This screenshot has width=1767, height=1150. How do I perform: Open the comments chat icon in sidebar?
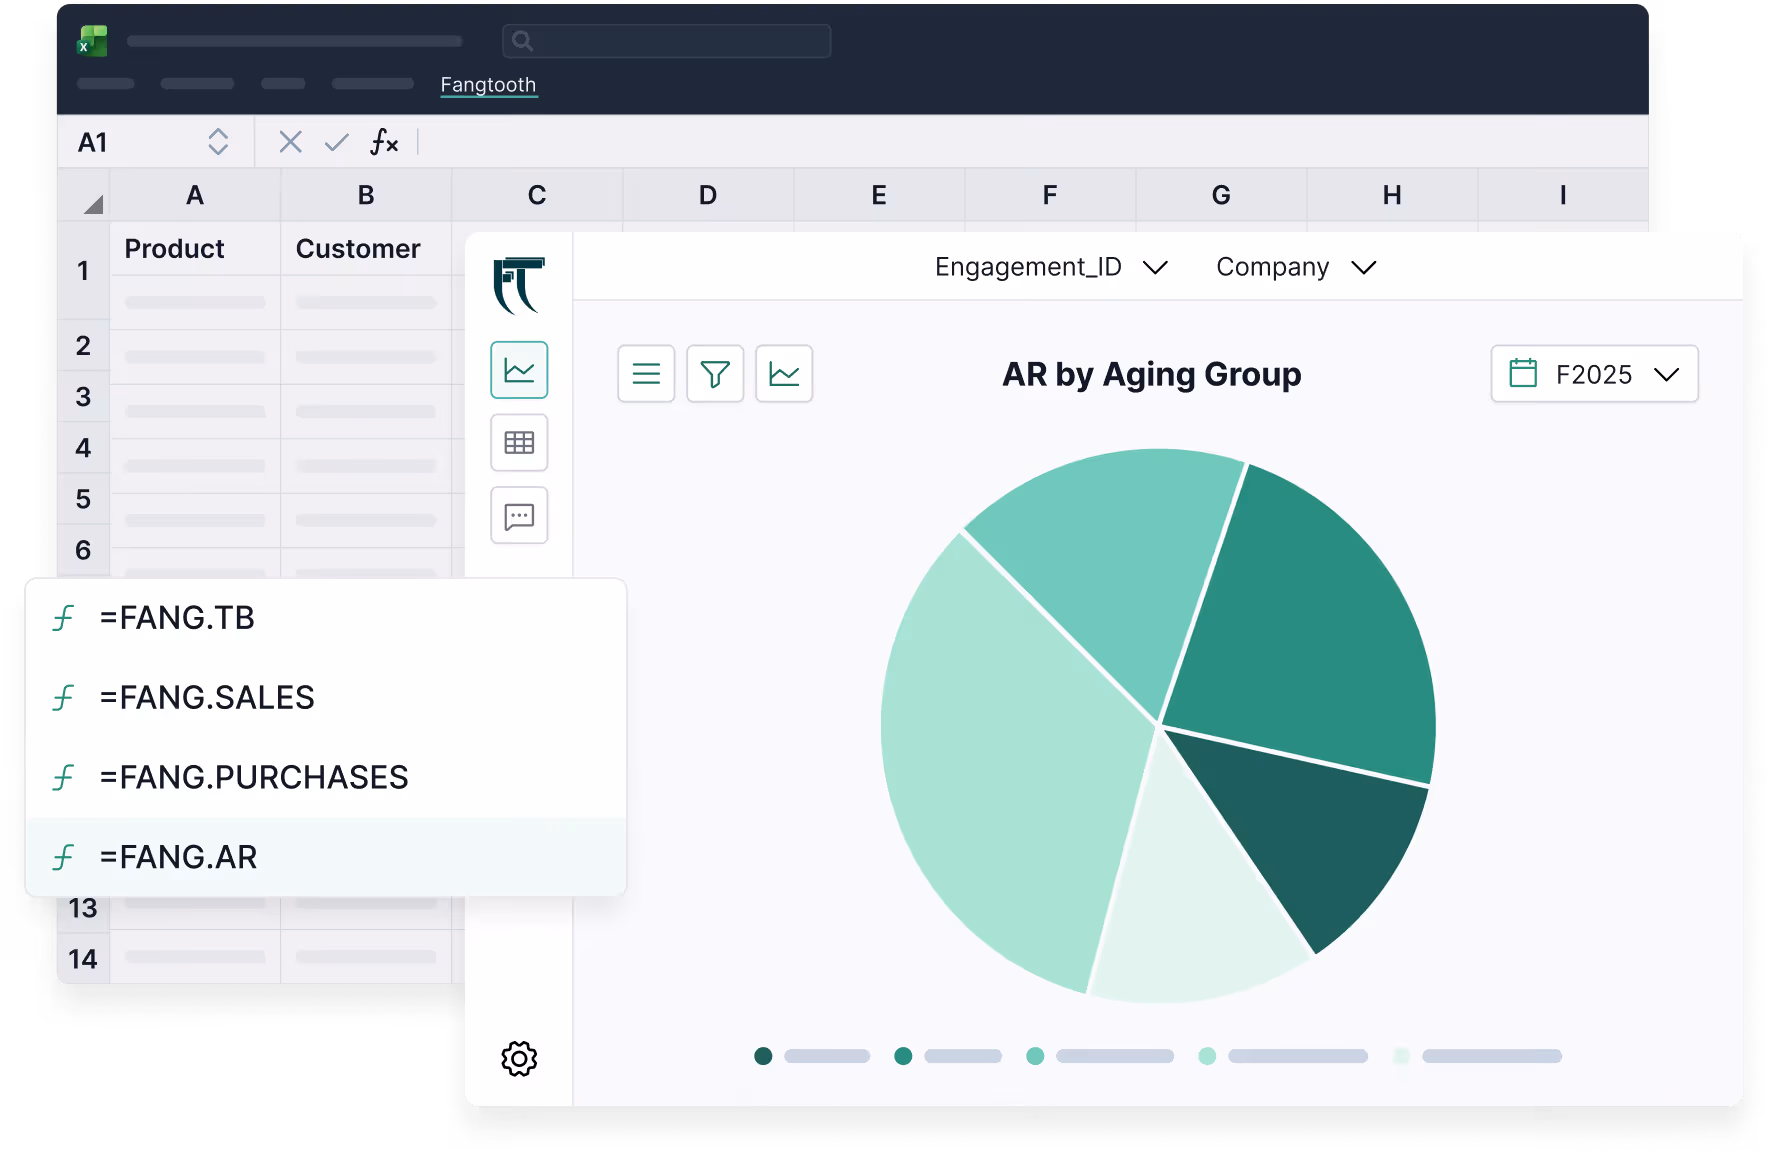click(519, 516)
